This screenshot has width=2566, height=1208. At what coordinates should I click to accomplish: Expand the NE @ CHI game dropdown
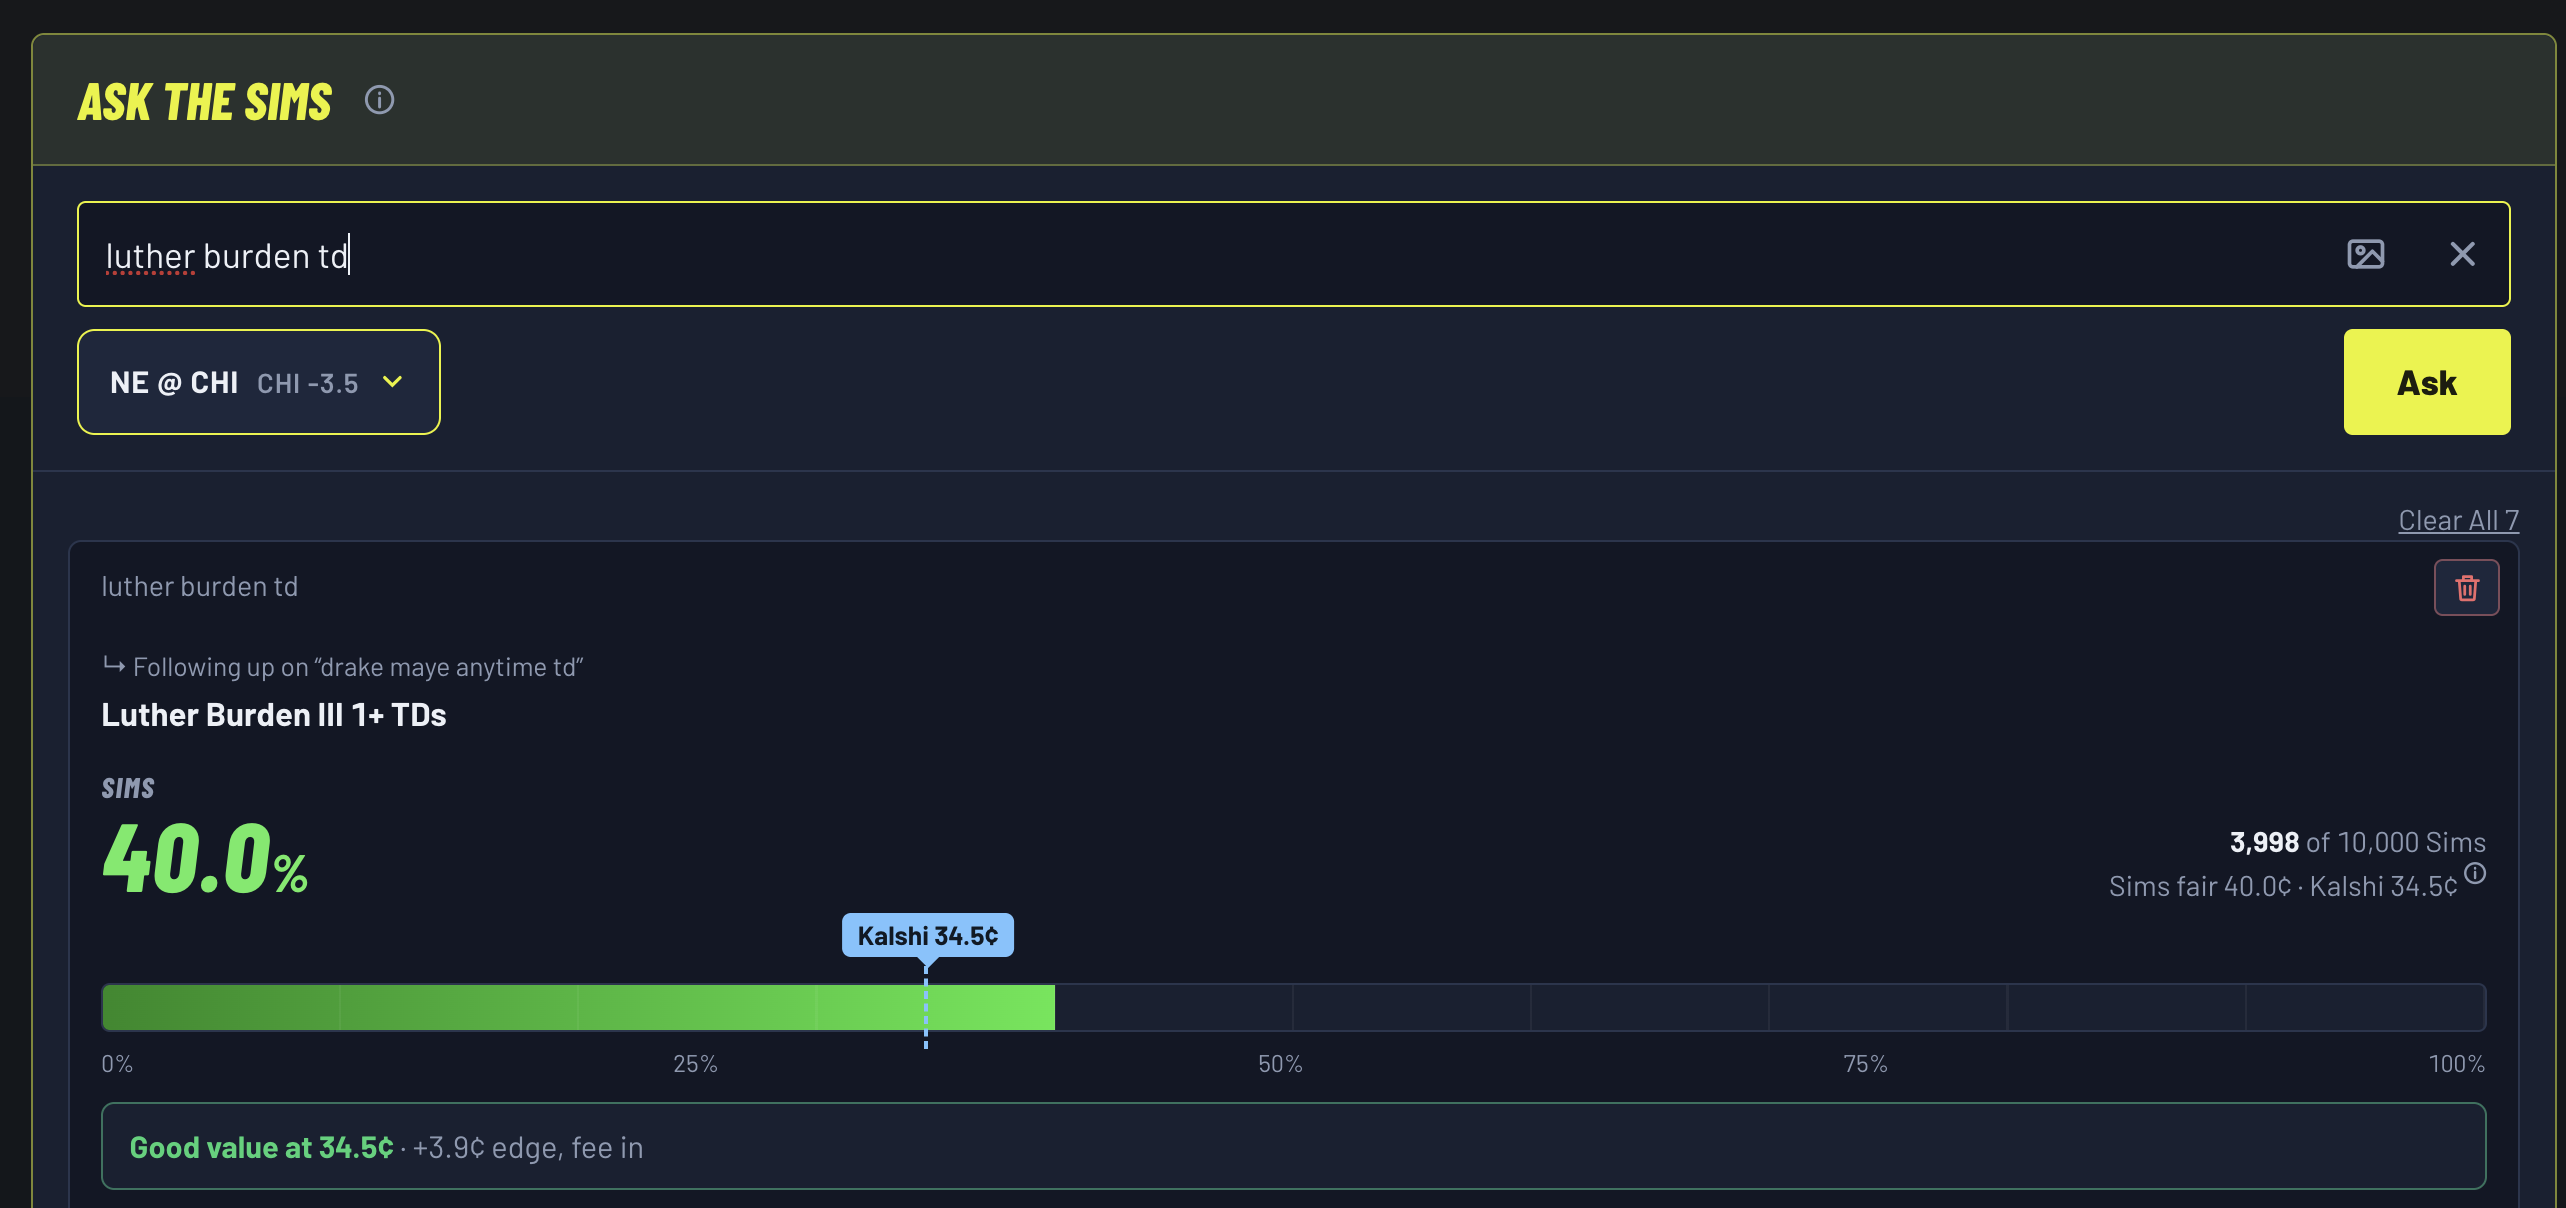[x=259, y=382]
